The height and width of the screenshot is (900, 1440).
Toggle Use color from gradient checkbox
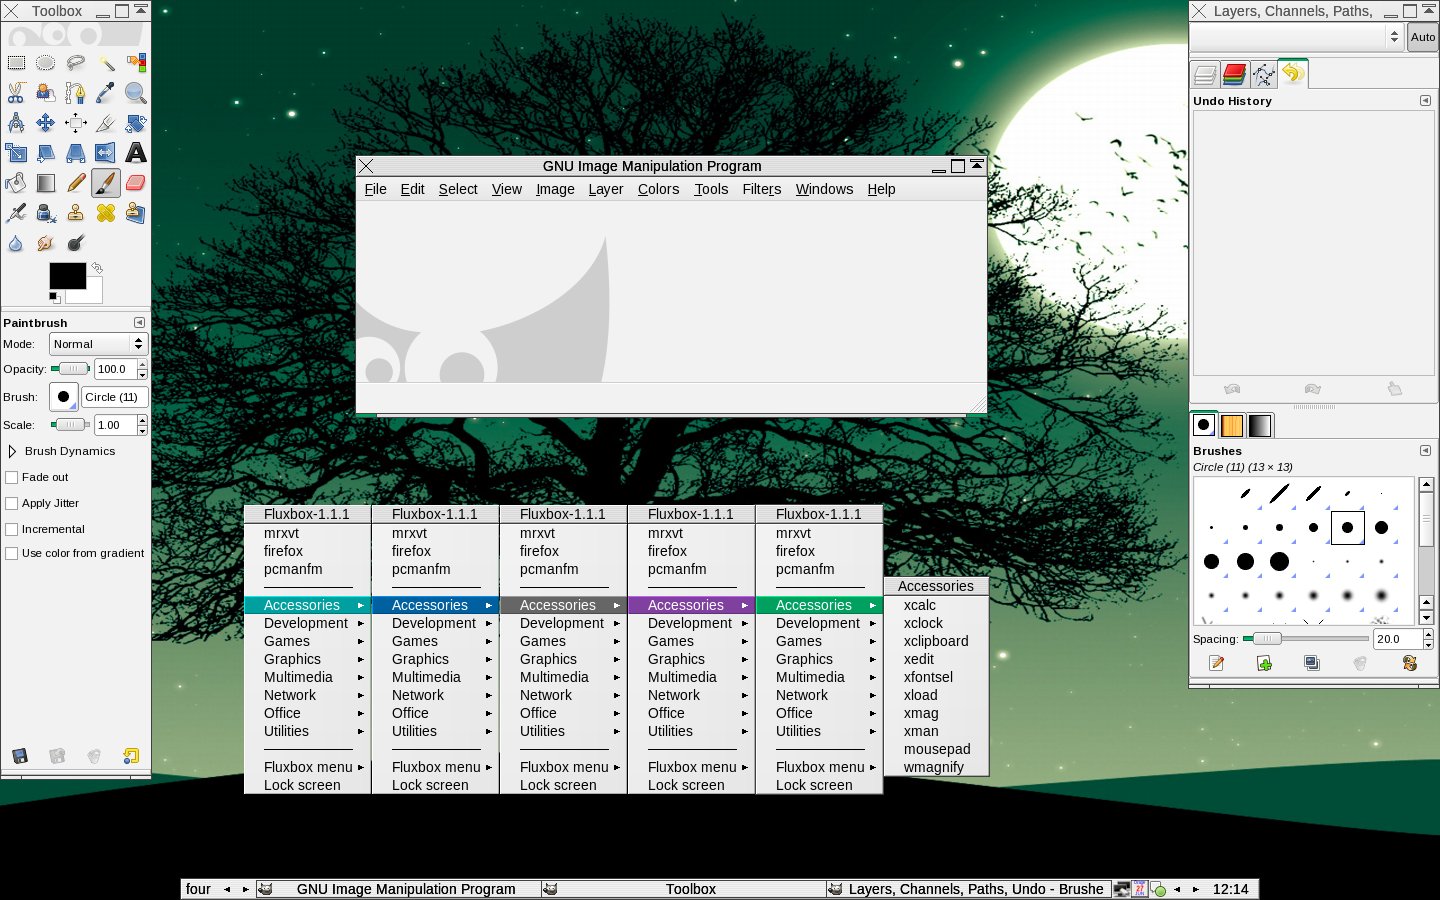(x=12, y=554)
